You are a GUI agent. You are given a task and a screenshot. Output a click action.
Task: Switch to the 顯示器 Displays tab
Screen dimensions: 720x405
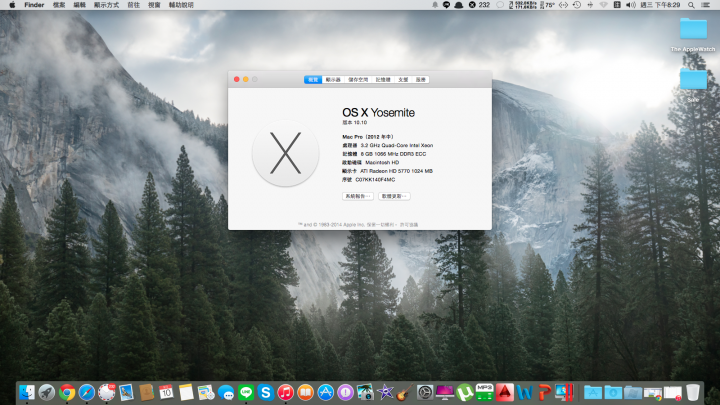333,79
